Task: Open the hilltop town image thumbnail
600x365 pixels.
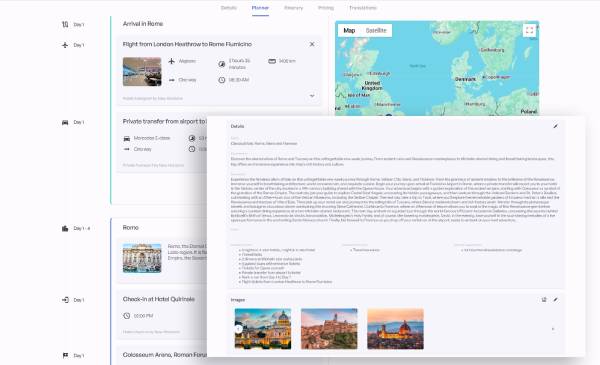Action: point(329,329)
